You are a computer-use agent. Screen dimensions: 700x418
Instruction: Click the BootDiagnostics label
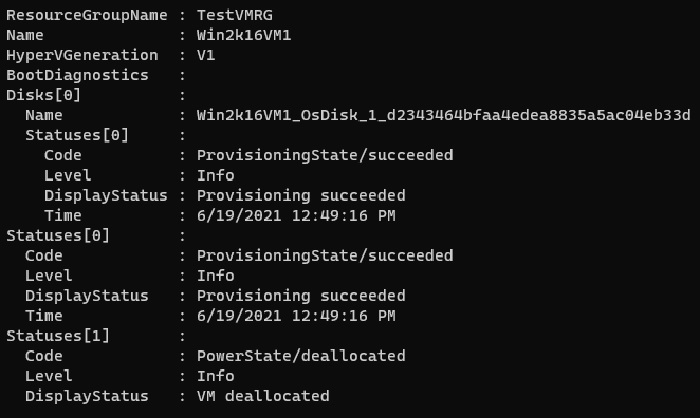point(77,75)
